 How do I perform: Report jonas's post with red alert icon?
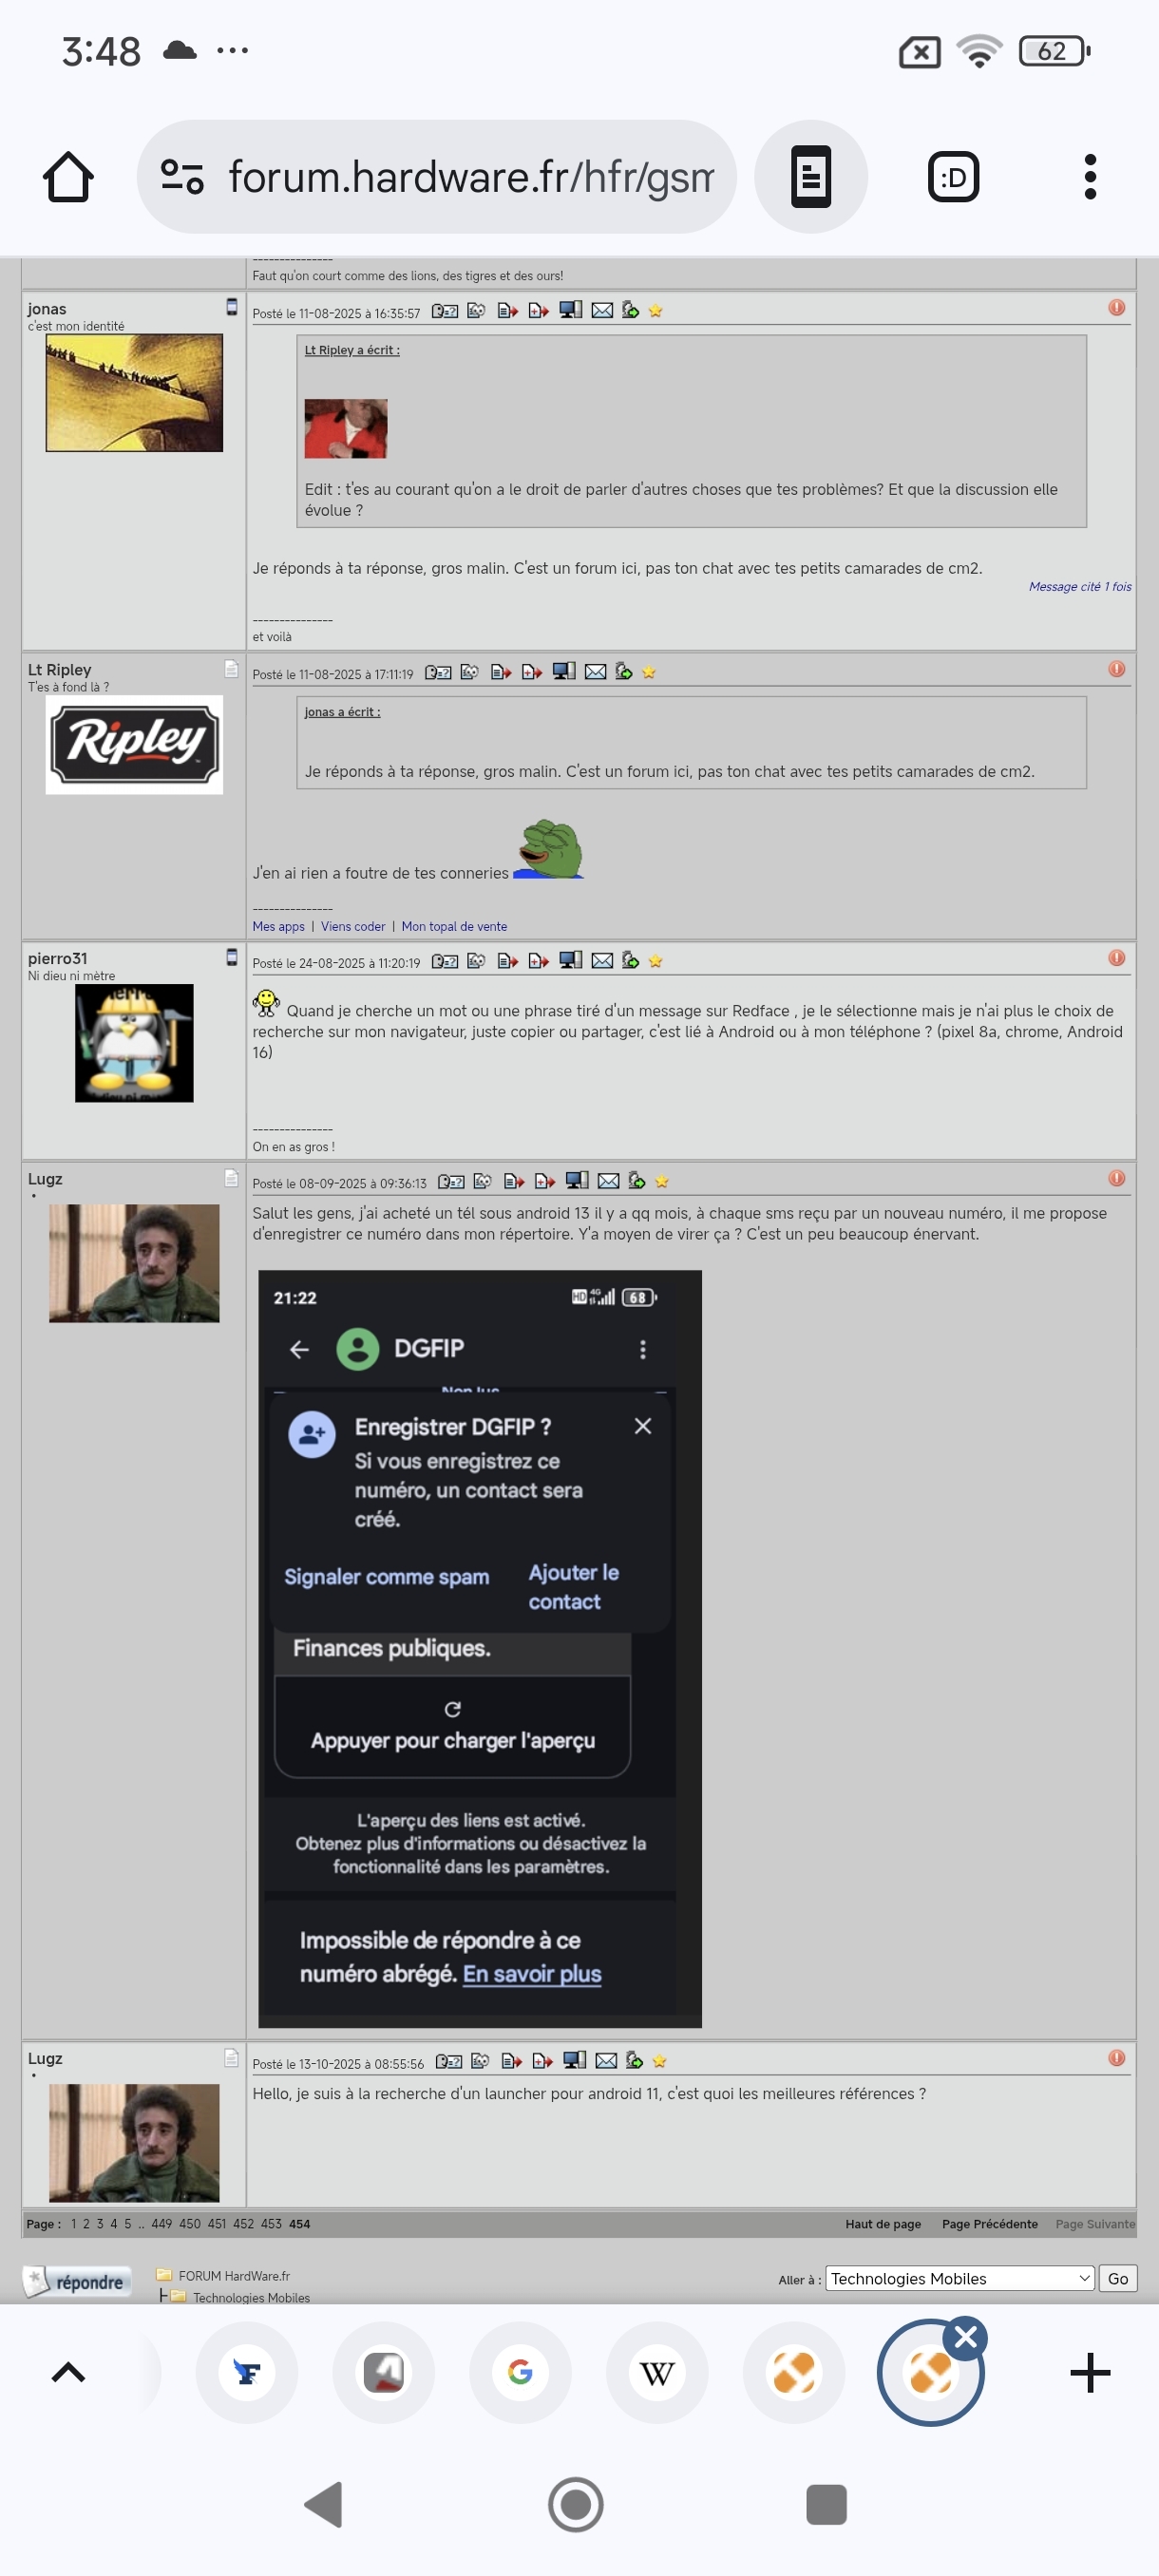coord(1117,308)
